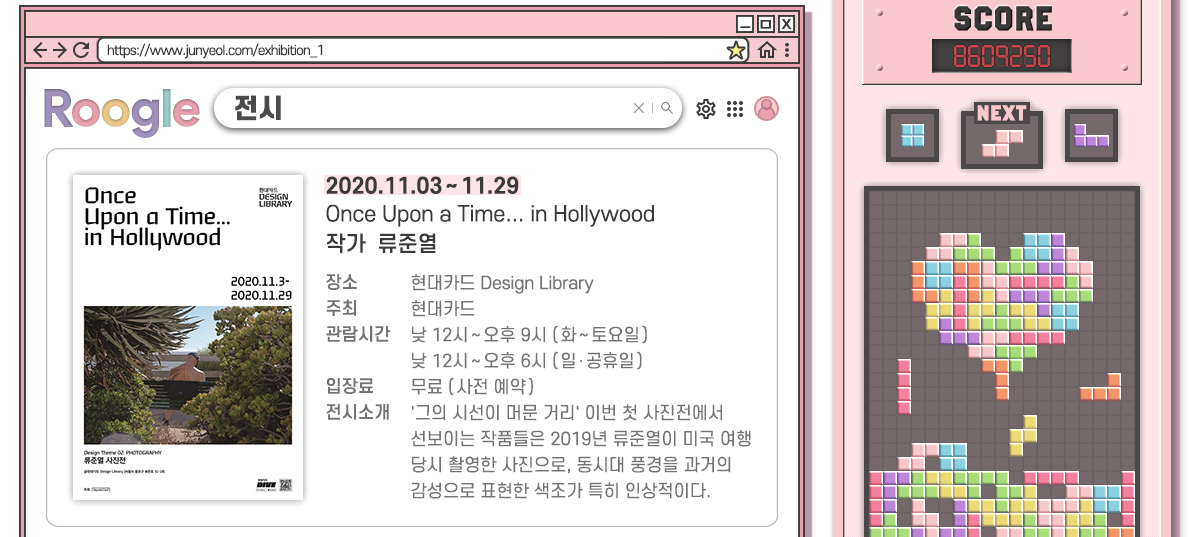
Task: Click the falling yellow S-shaped tetromino
Action: coord(1023,435)
